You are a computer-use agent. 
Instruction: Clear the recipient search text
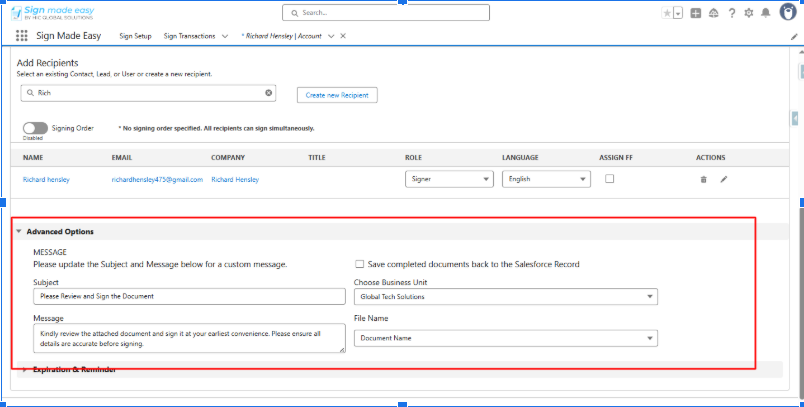click(x=268, y=93)
